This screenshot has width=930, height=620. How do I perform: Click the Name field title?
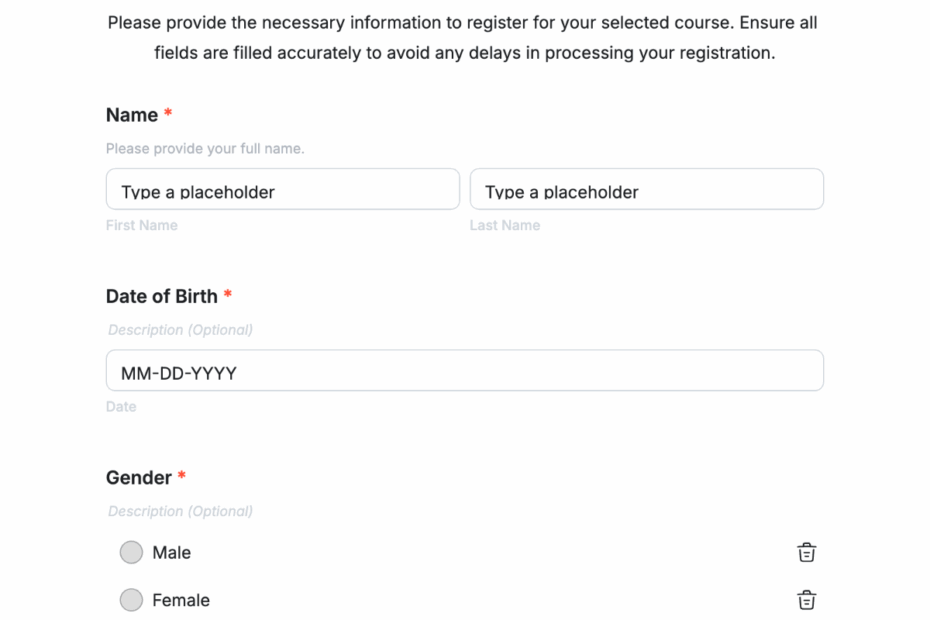point(131,114)
